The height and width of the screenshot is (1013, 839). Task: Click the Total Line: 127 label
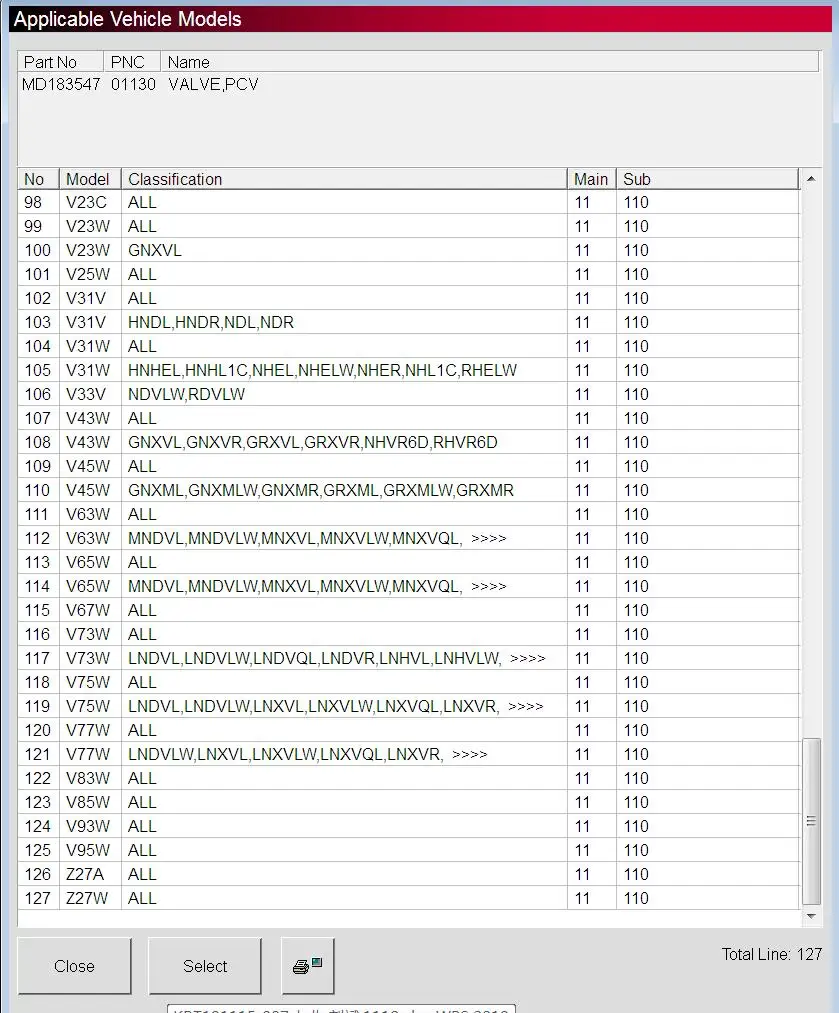tap(772, 954)
